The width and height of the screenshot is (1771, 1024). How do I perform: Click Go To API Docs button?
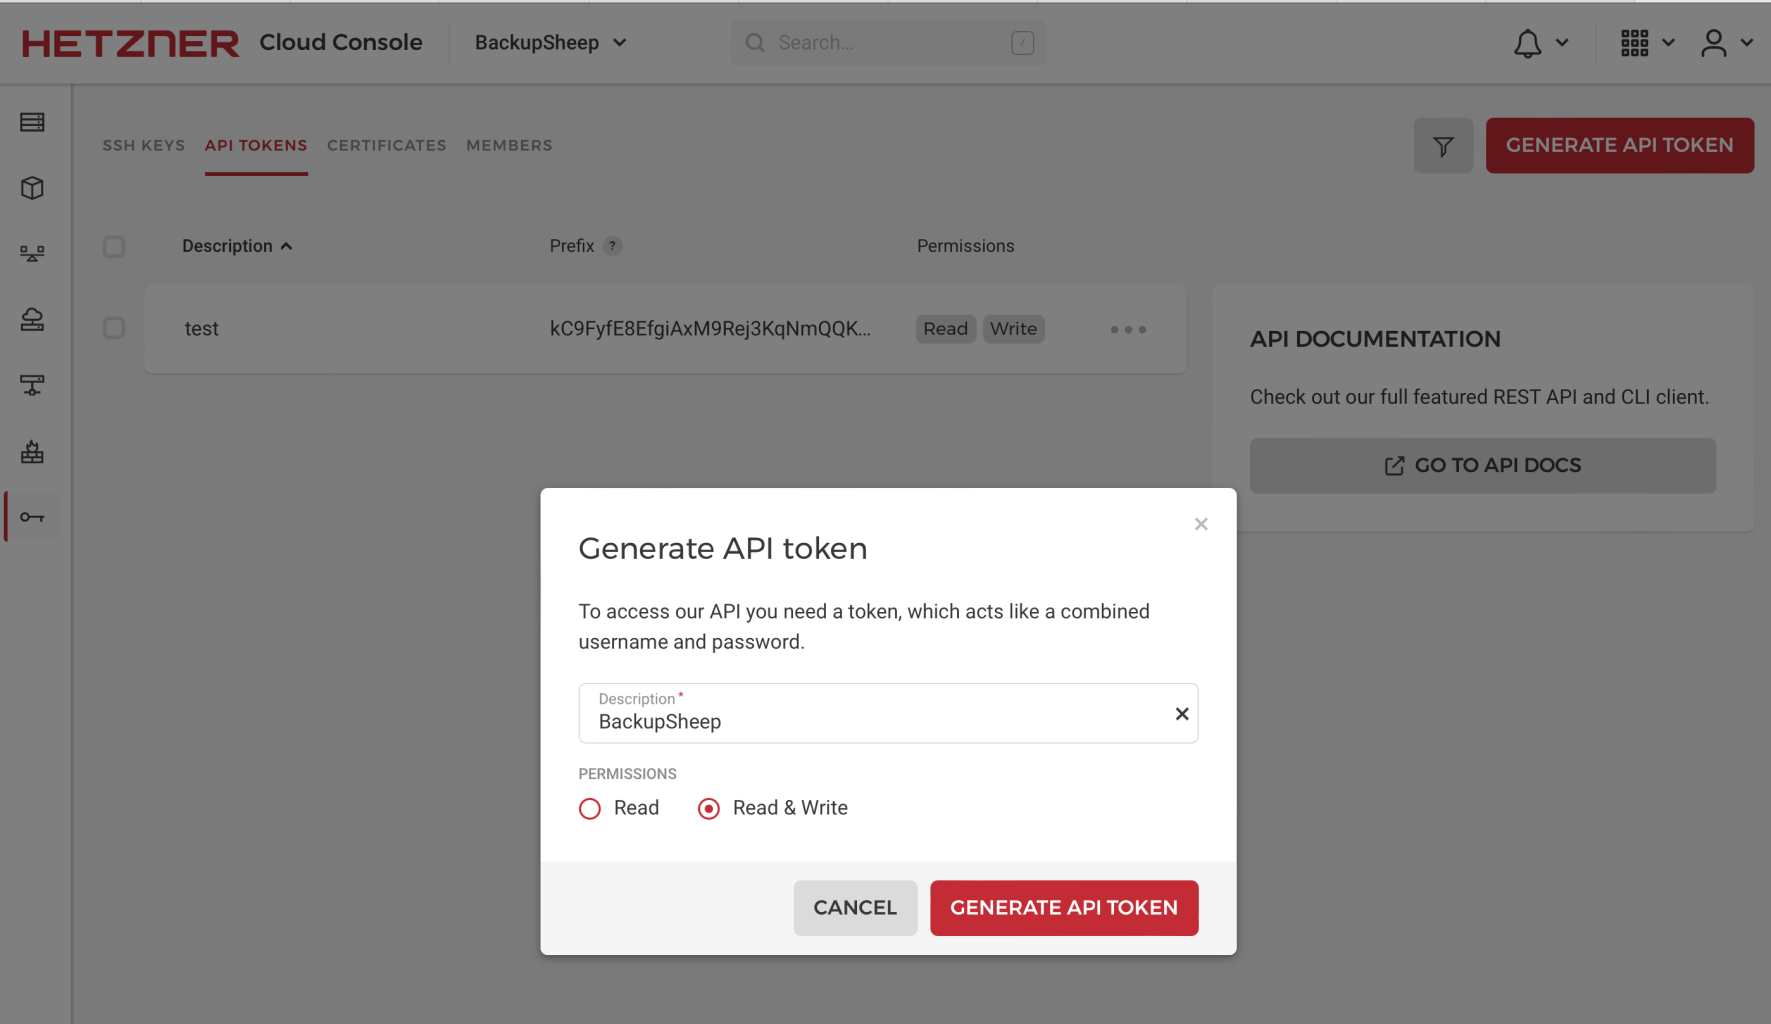point(1483,466)
